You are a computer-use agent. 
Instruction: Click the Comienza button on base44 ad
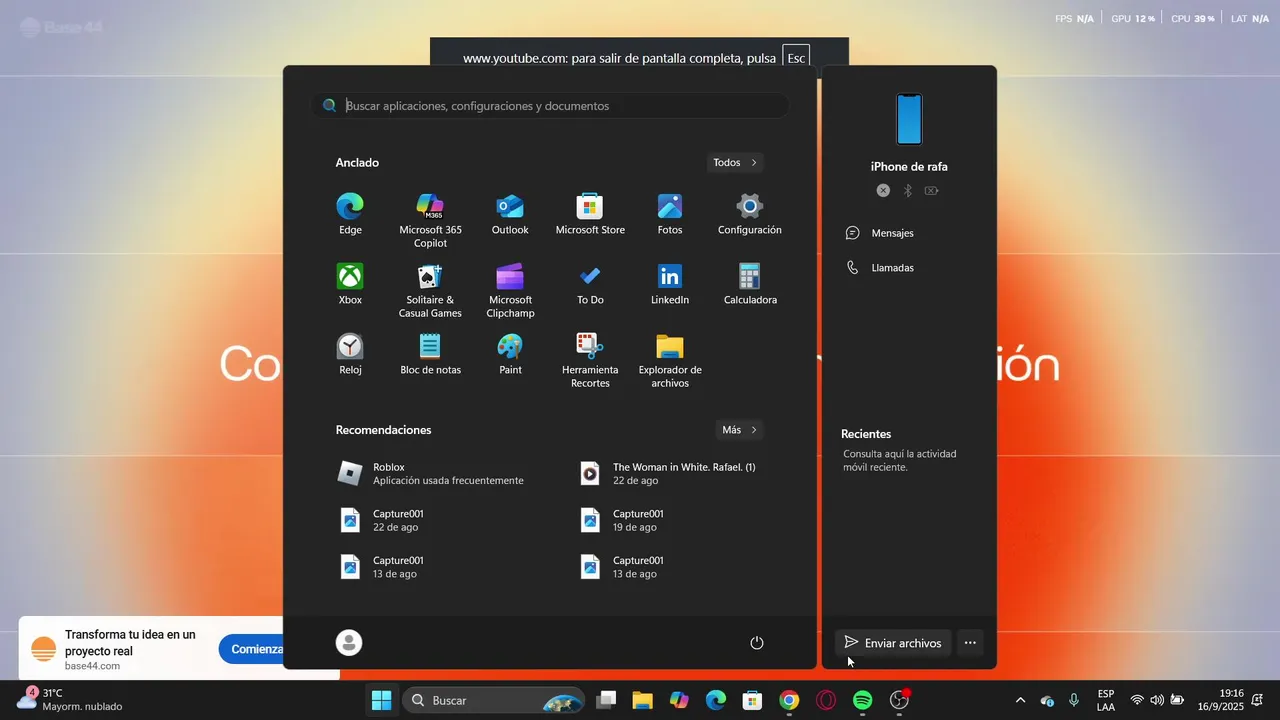251,649
